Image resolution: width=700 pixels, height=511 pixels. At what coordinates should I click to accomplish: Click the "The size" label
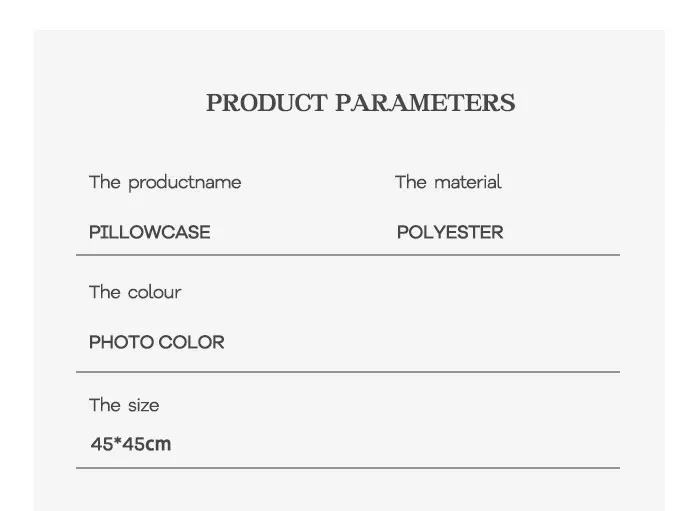(x=124, y=405)
